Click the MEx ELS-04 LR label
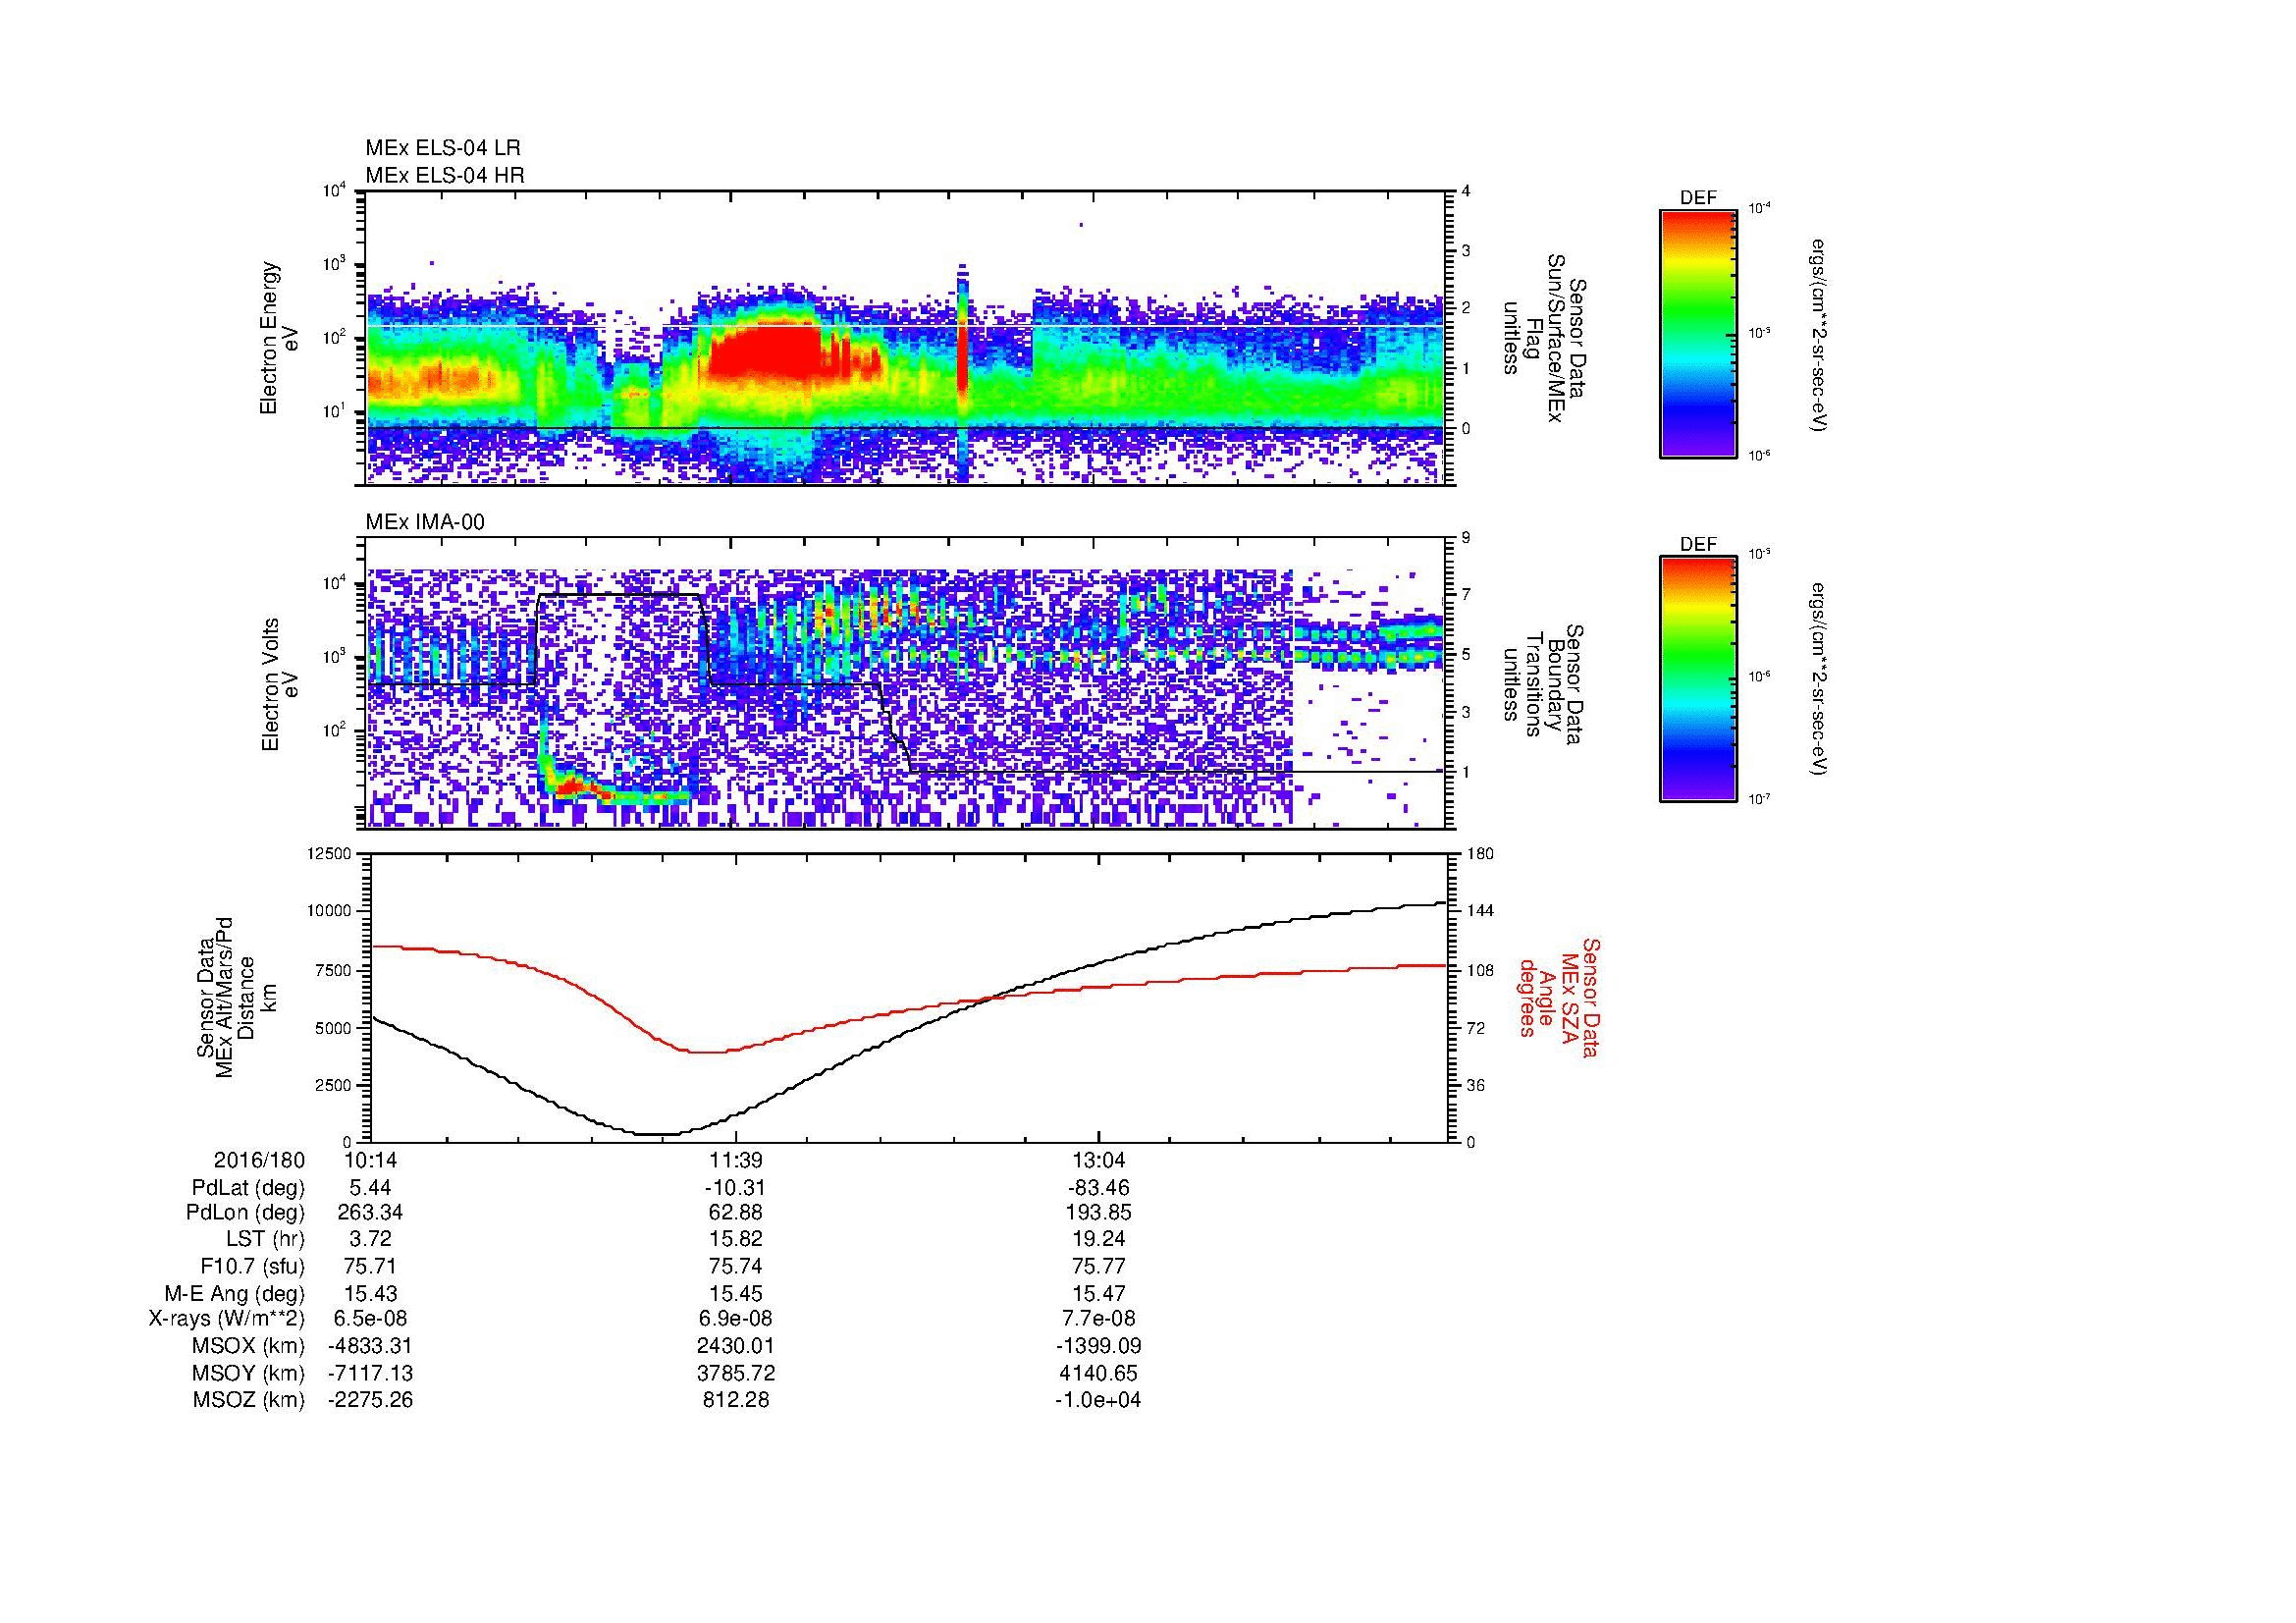 [443, 148]
